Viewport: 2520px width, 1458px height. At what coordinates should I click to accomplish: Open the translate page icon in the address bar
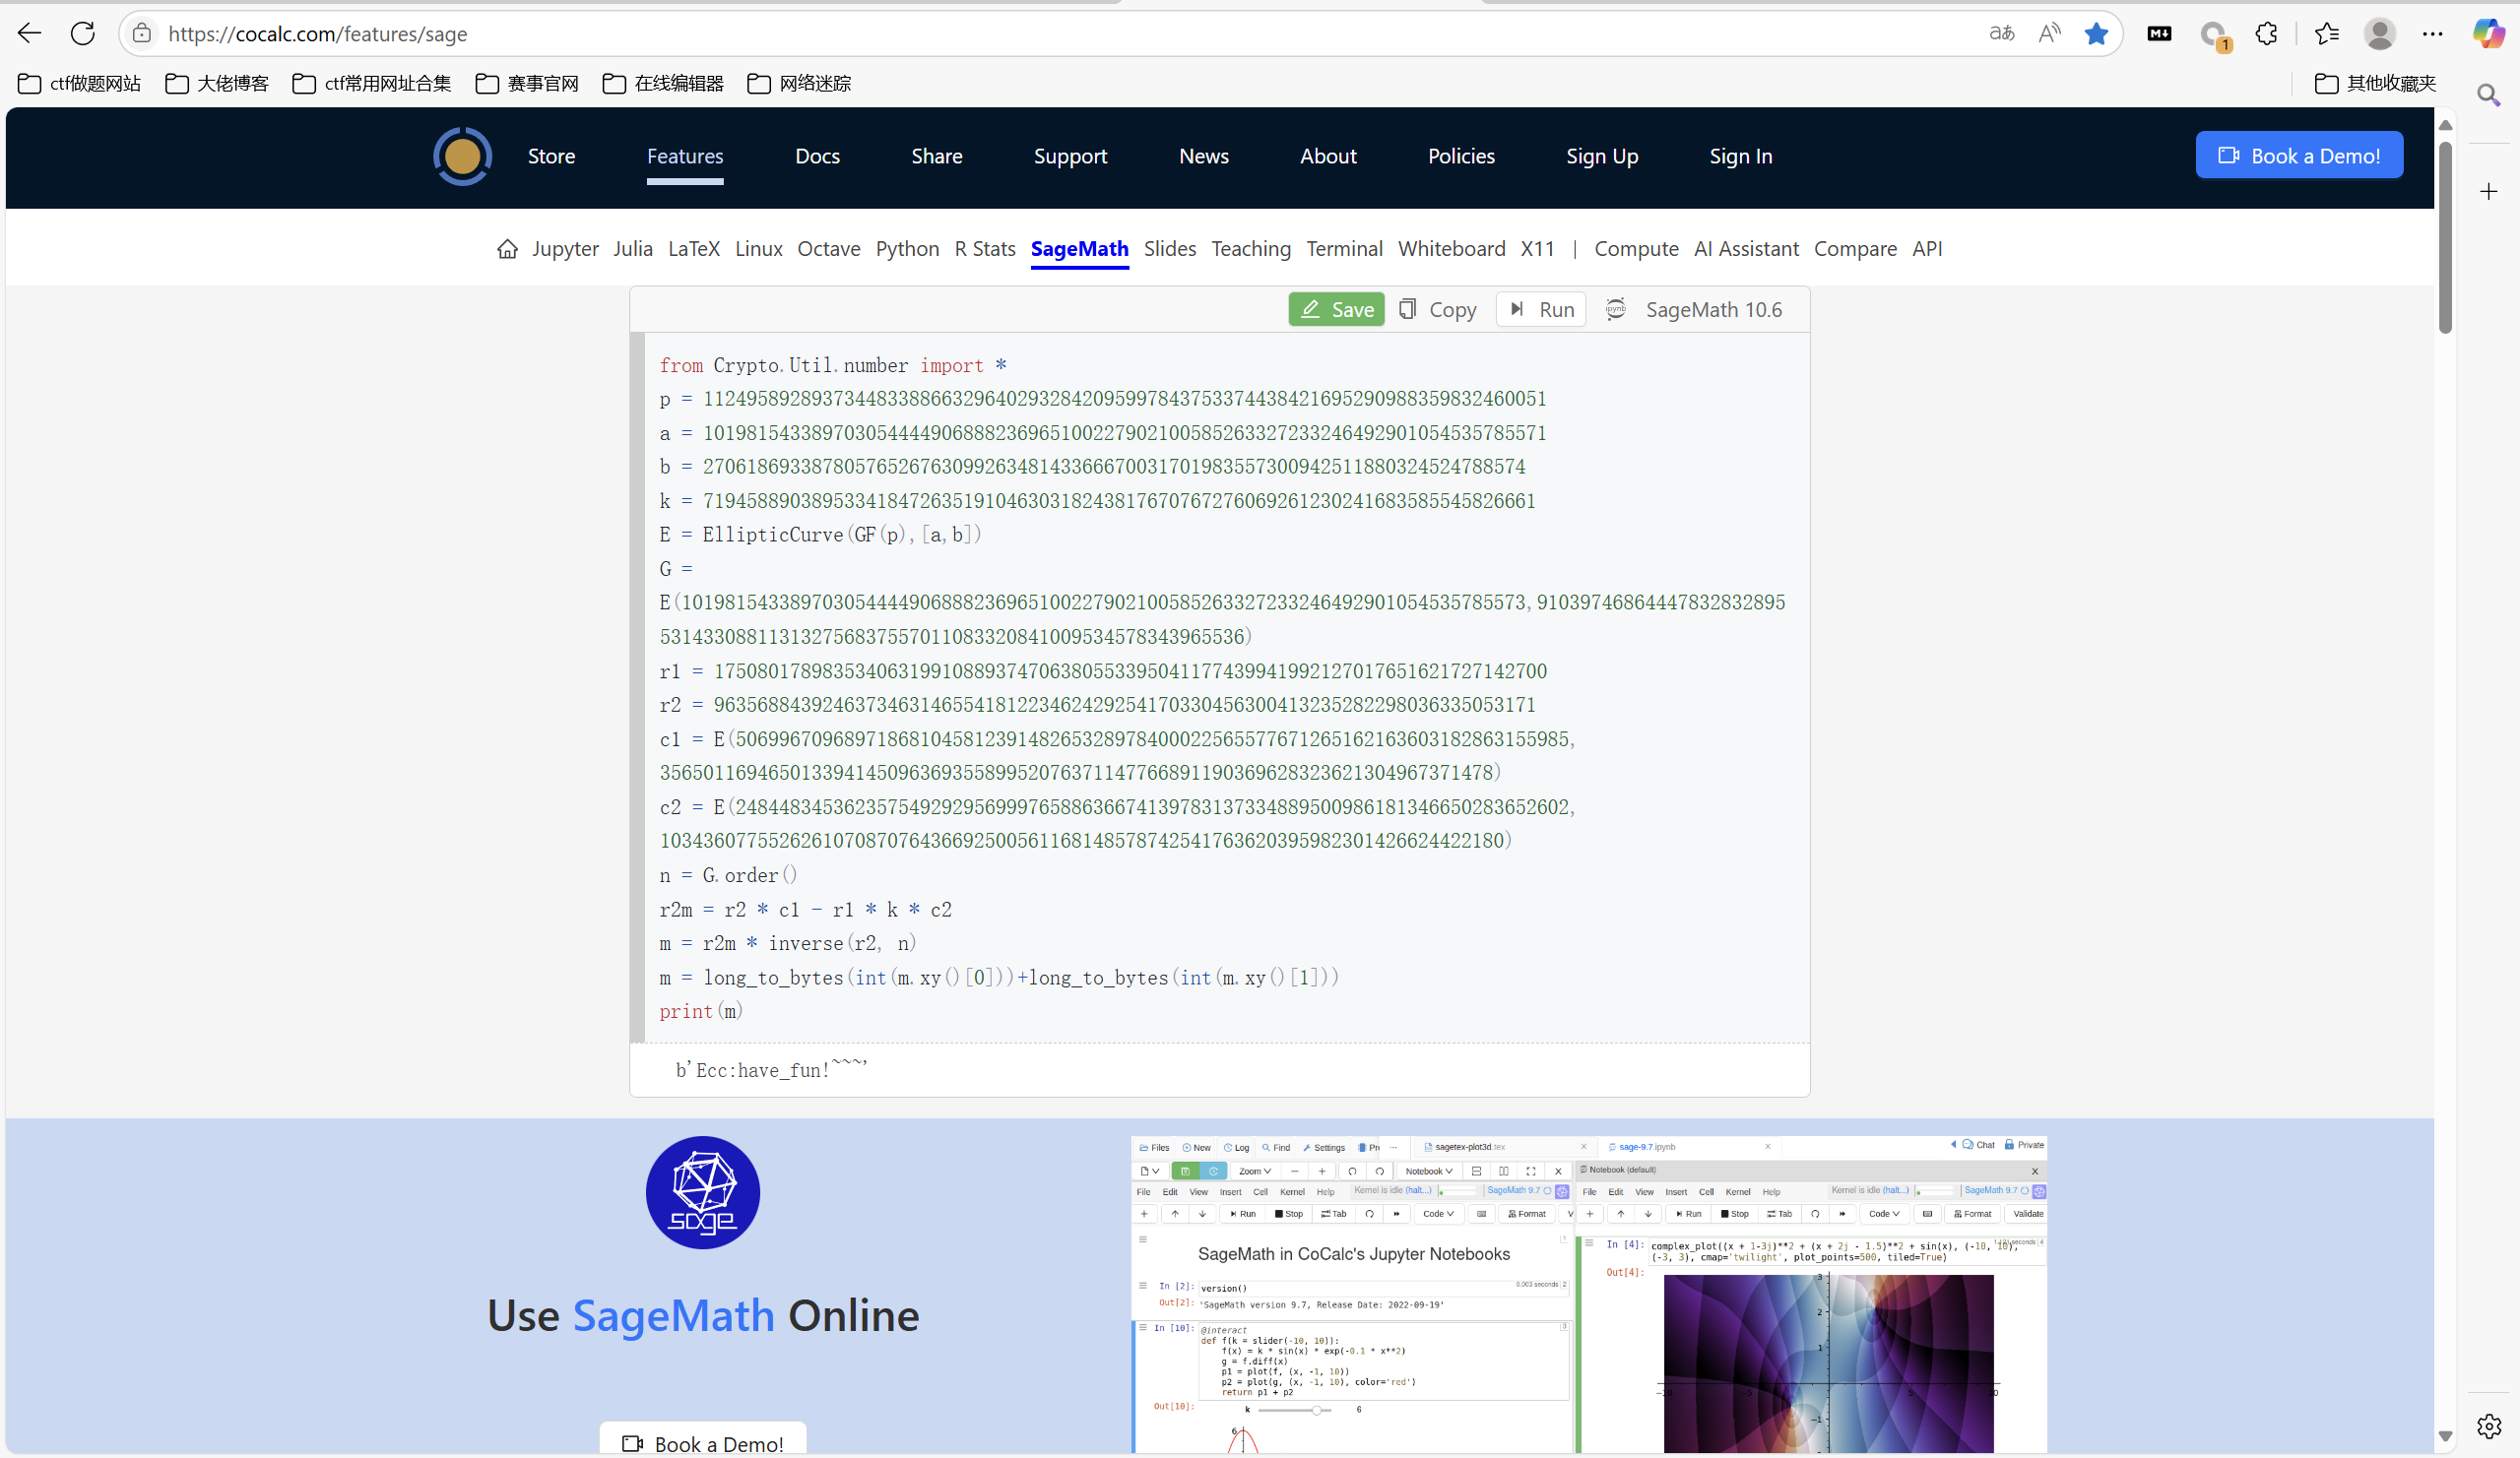coord(2001,33)
